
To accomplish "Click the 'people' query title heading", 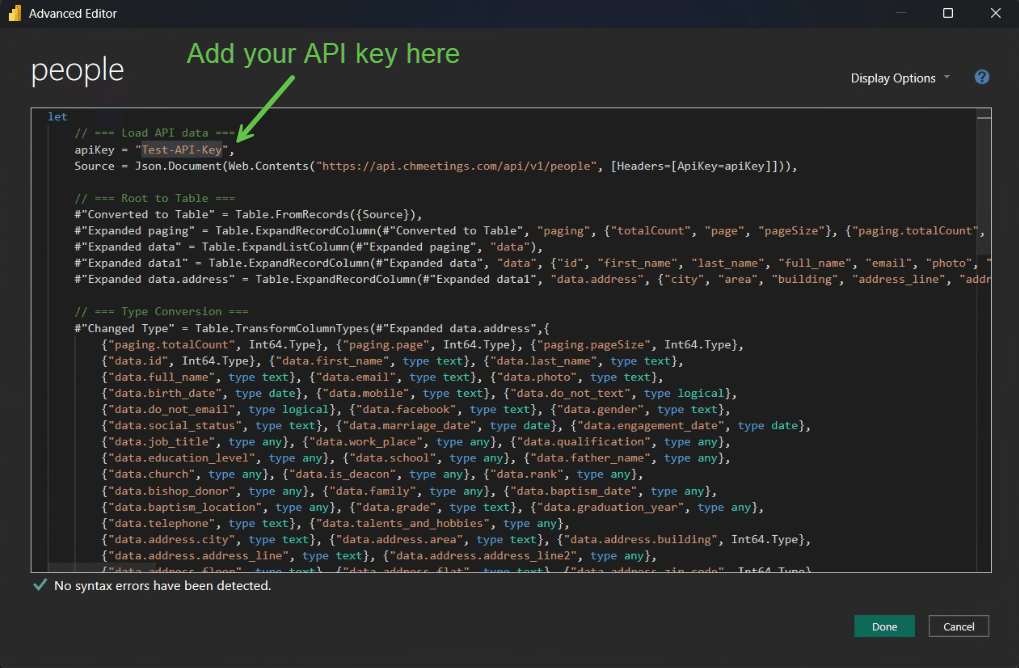I will [x=78, y=71].
